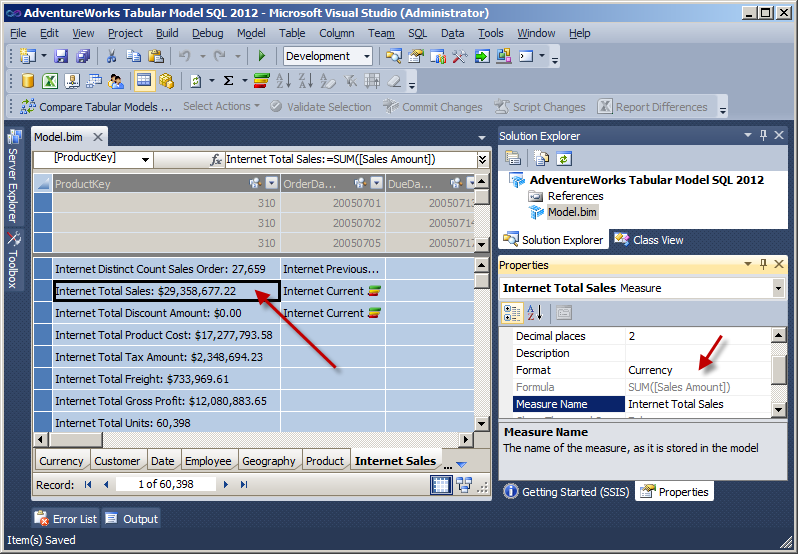Click the Properties icon in Solution Explorer toolbar
This screenshot has width=798, height=554.
point(513,159)
